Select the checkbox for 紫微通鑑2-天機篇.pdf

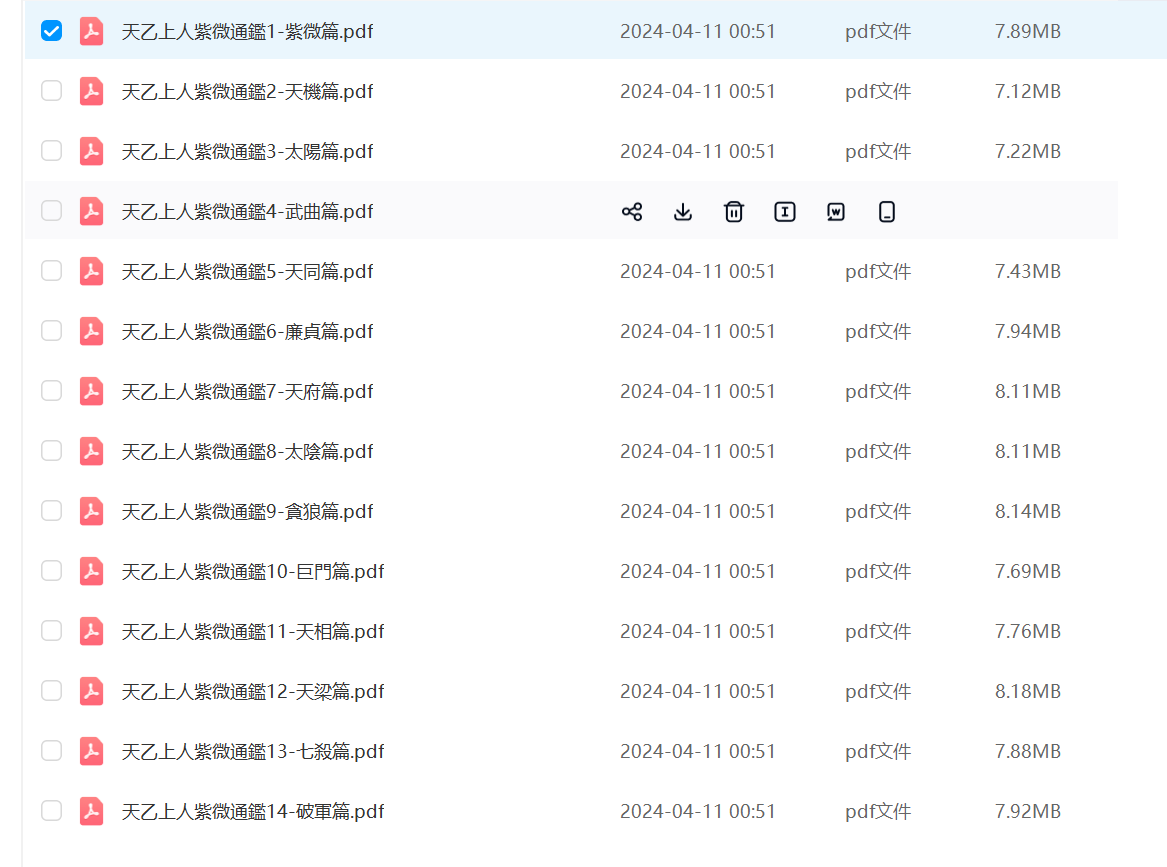[51, 91]
